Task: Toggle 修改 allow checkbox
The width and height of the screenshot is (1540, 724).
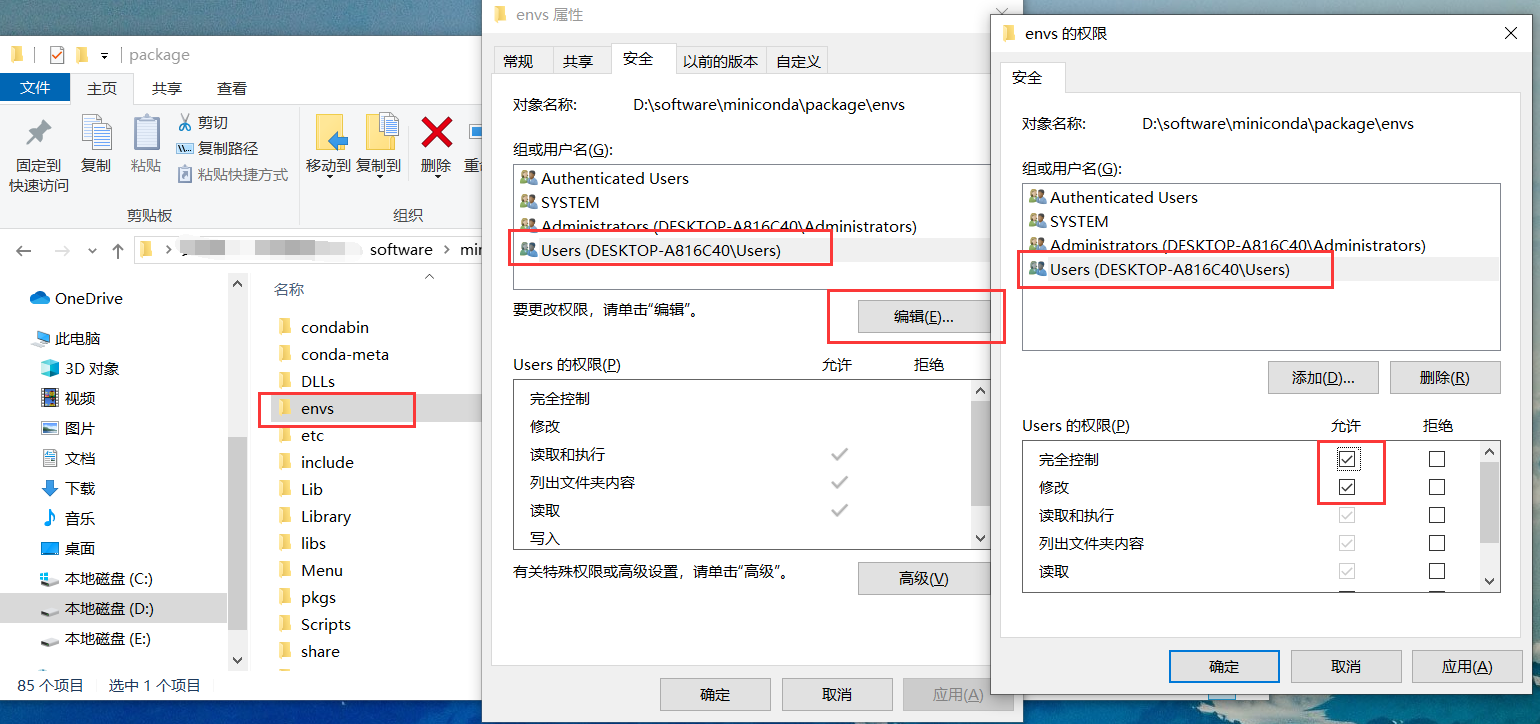Action: (1347, 487)
